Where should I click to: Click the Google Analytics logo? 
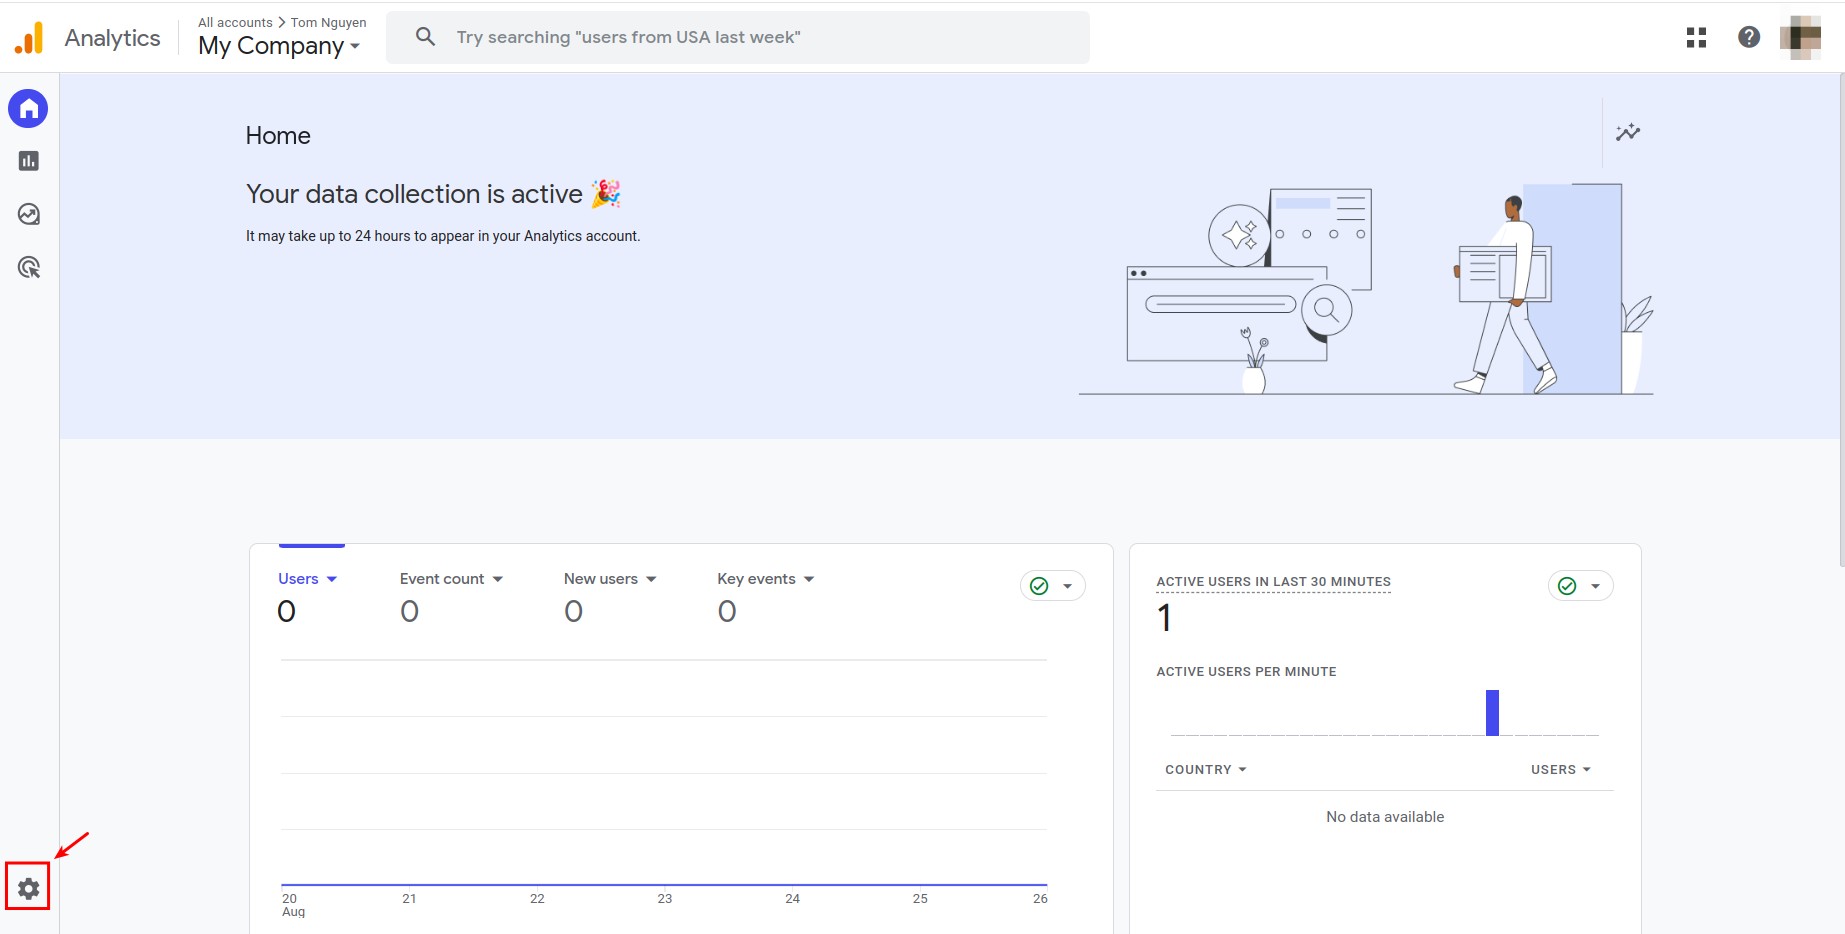click(29, 38)
